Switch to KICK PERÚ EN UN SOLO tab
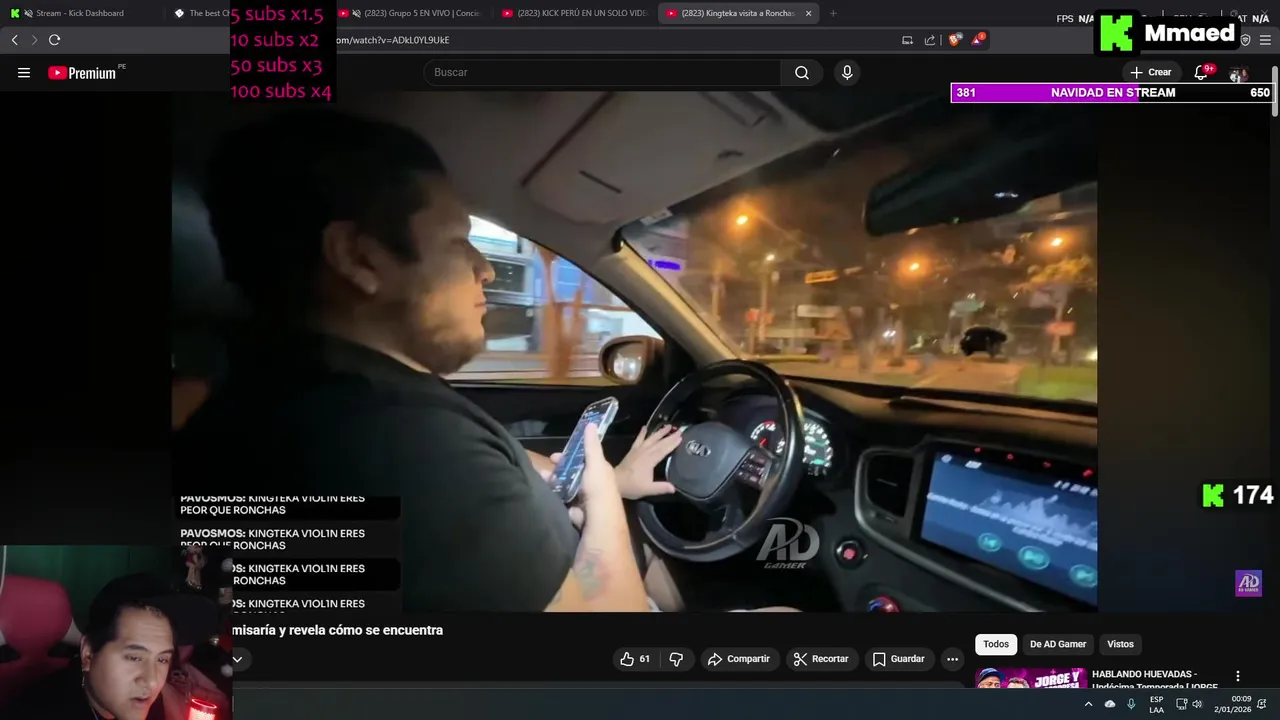Viewport: 1280px width, 720px height. point(575,13)
